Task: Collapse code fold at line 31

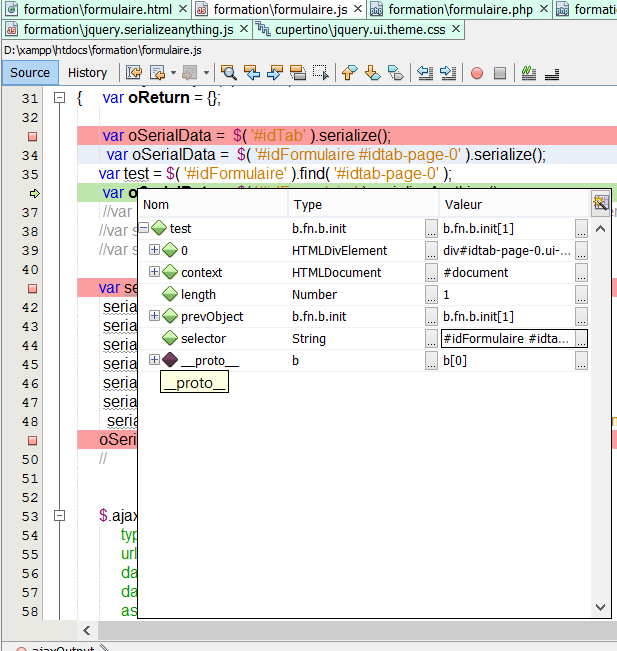Action: 60,98
